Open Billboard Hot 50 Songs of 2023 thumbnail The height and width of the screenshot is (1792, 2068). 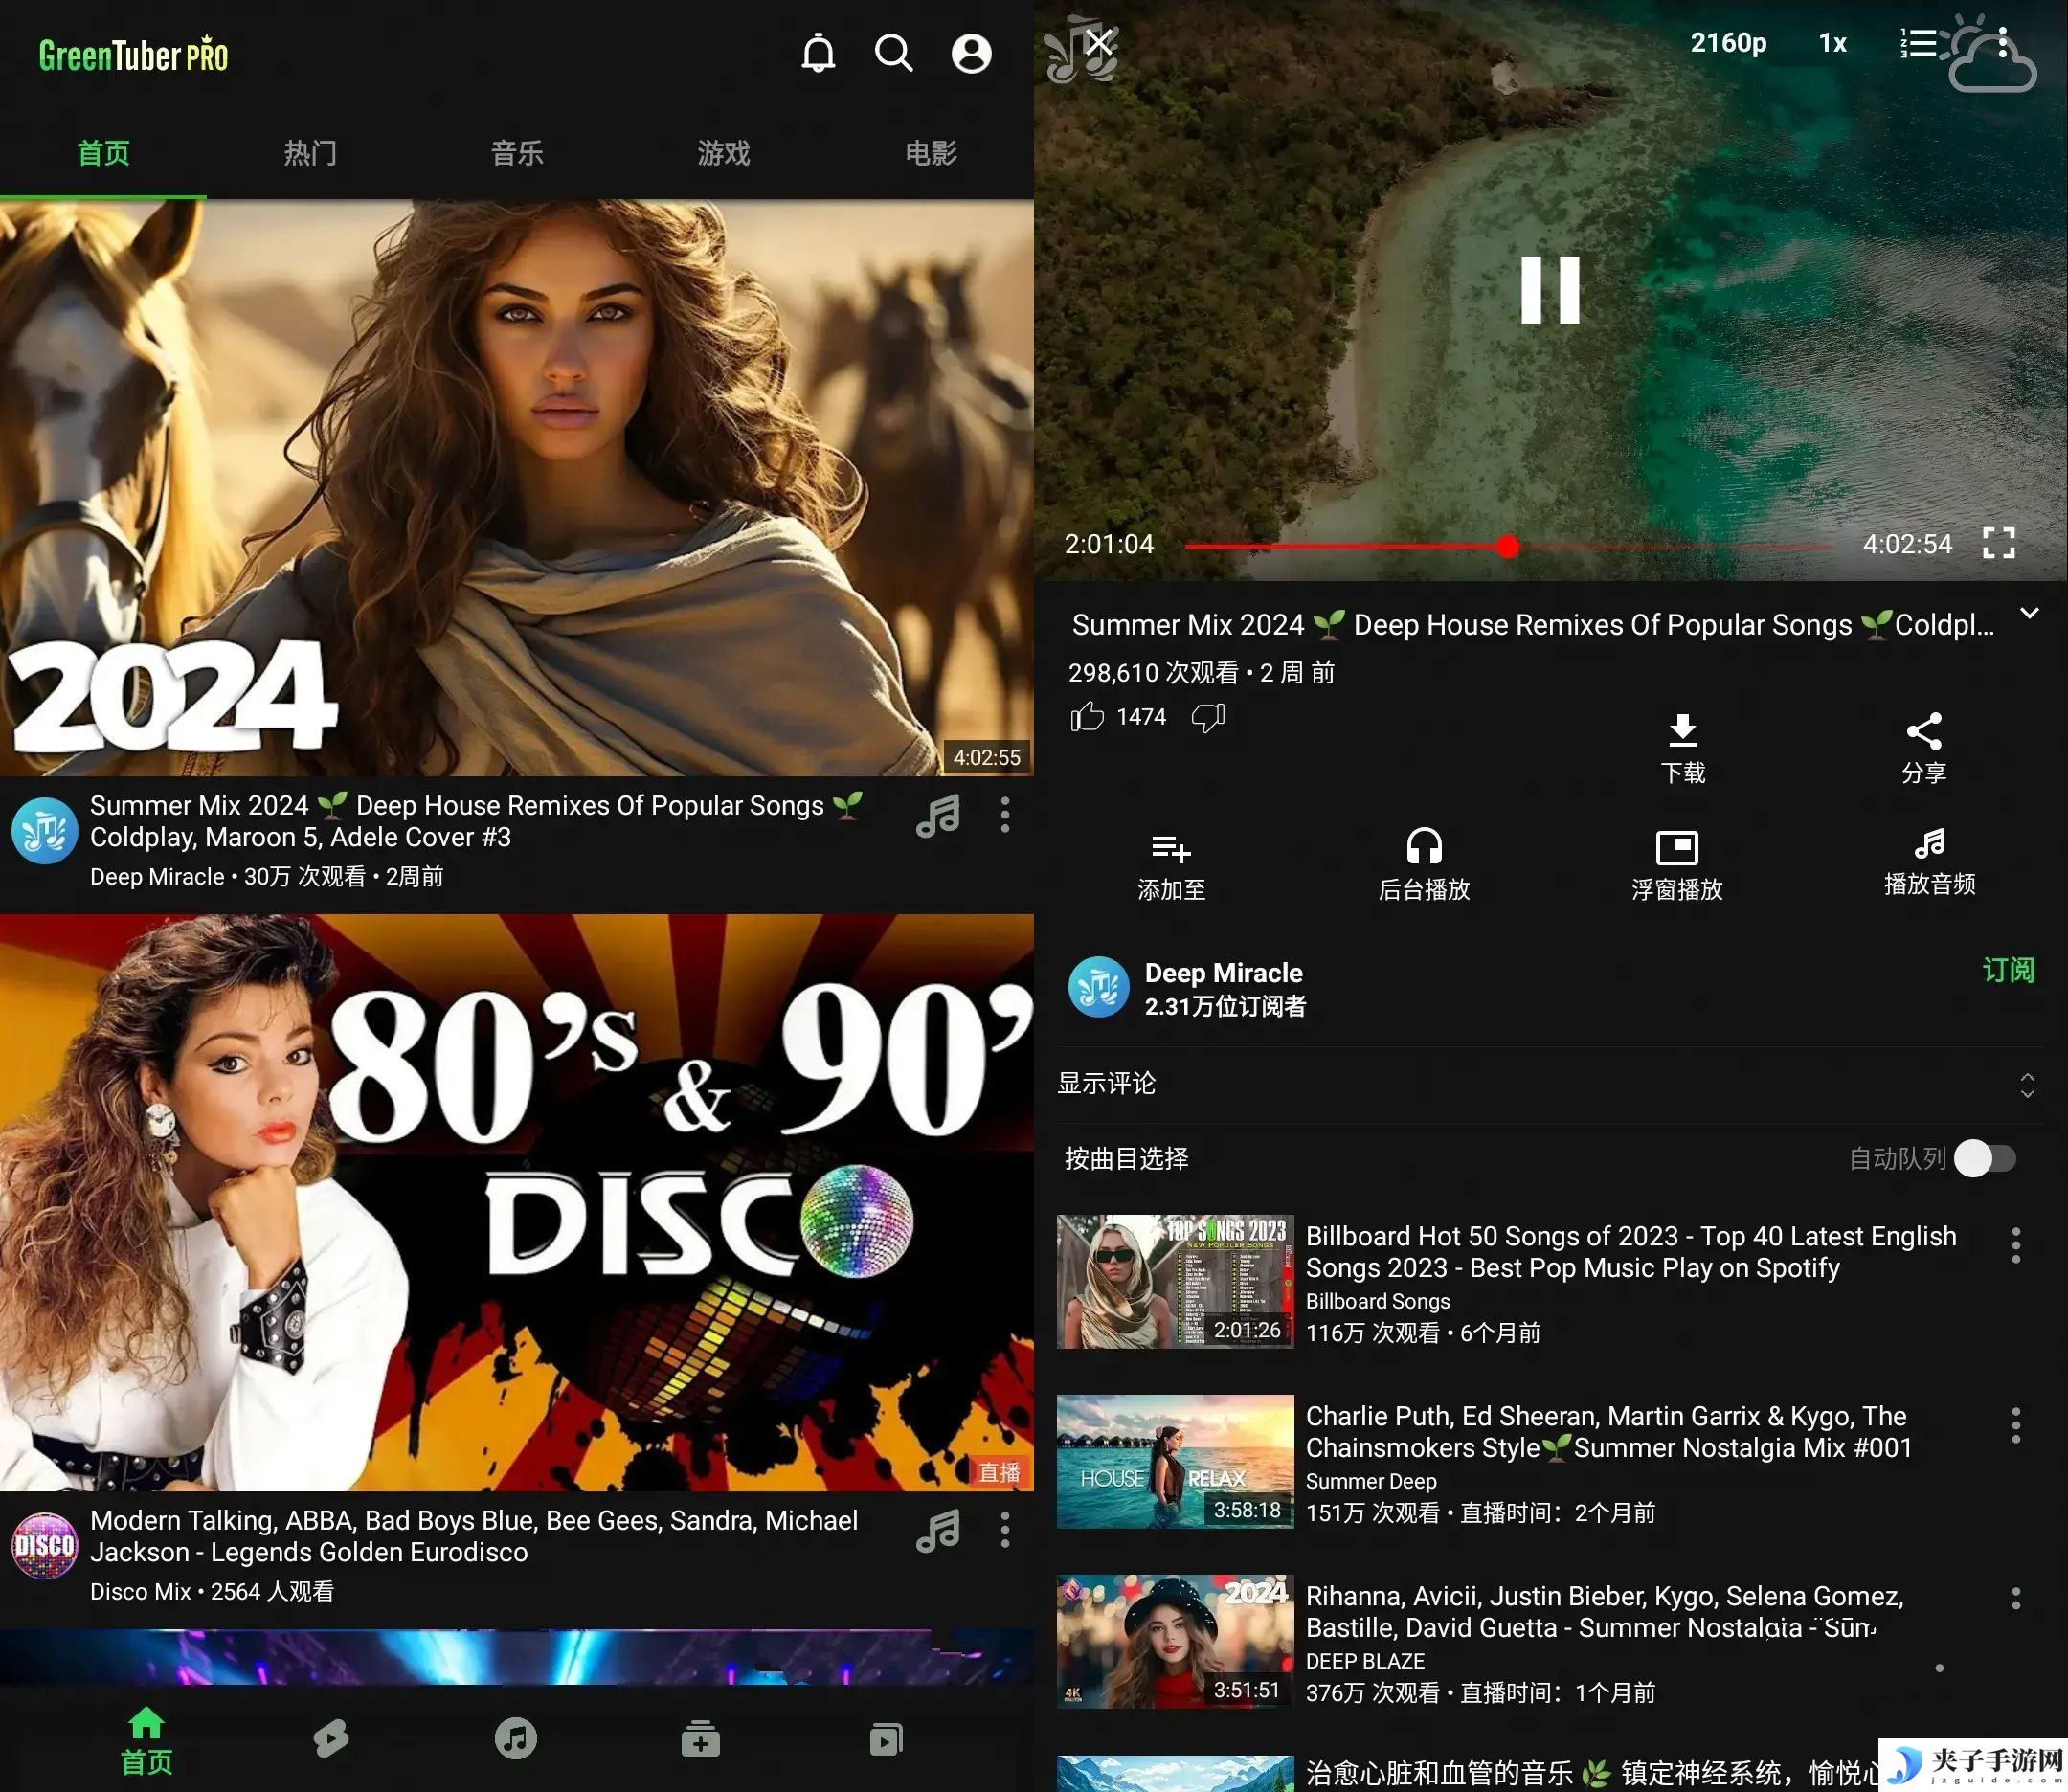point(1175,1282)
